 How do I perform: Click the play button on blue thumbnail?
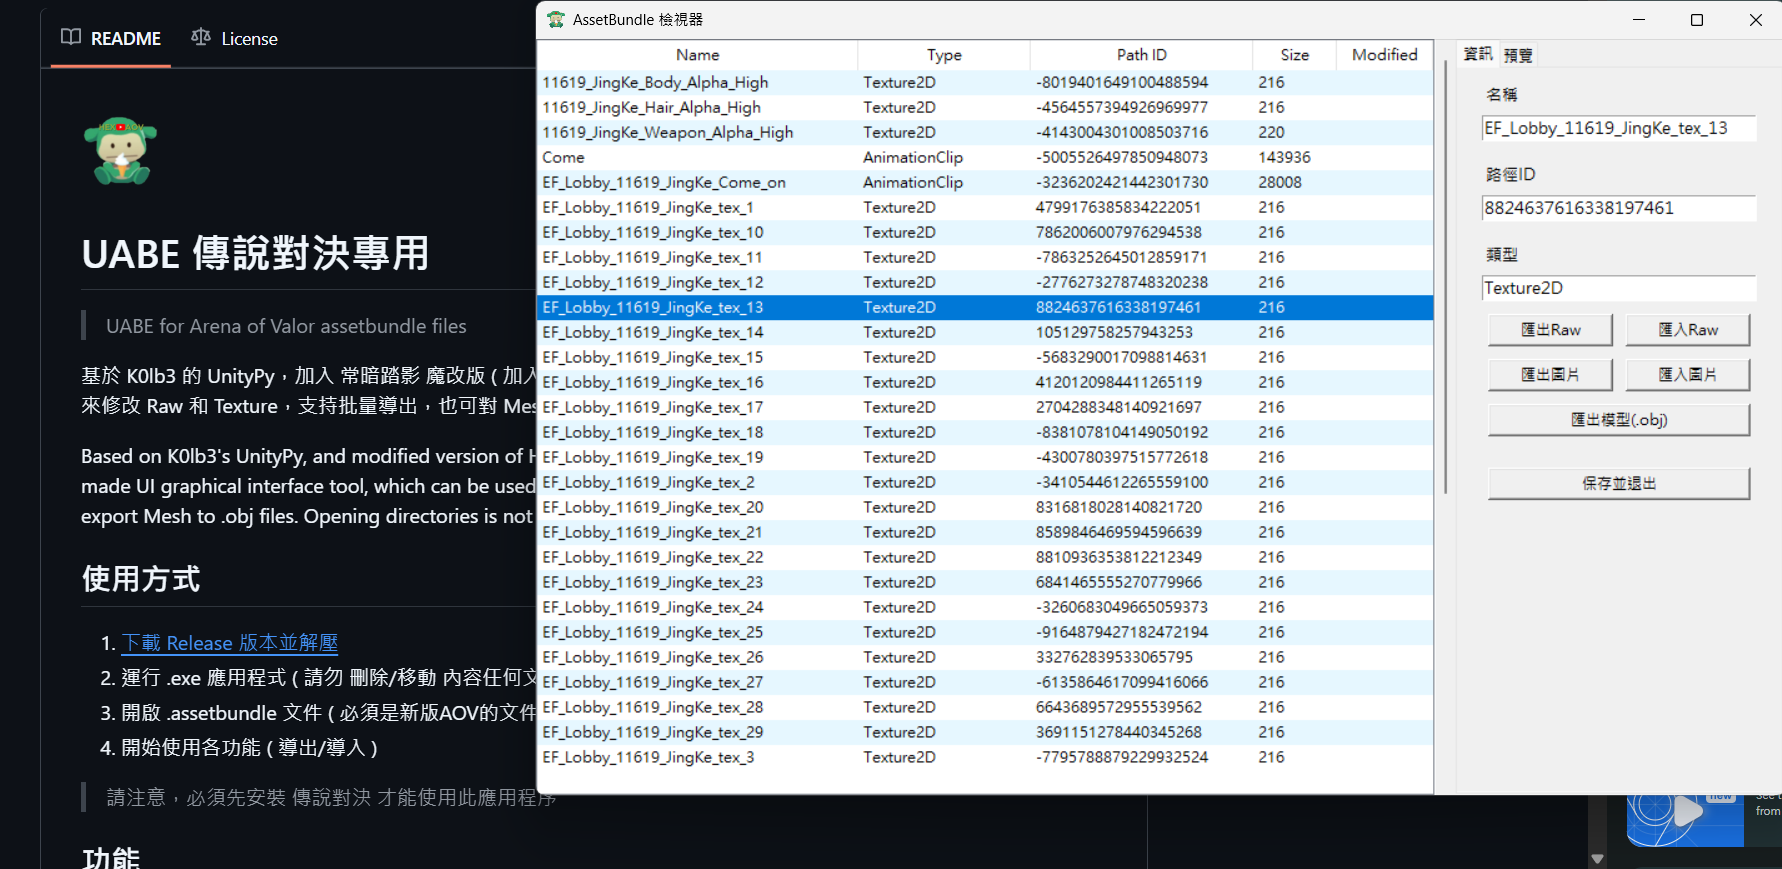point(1688,811)
